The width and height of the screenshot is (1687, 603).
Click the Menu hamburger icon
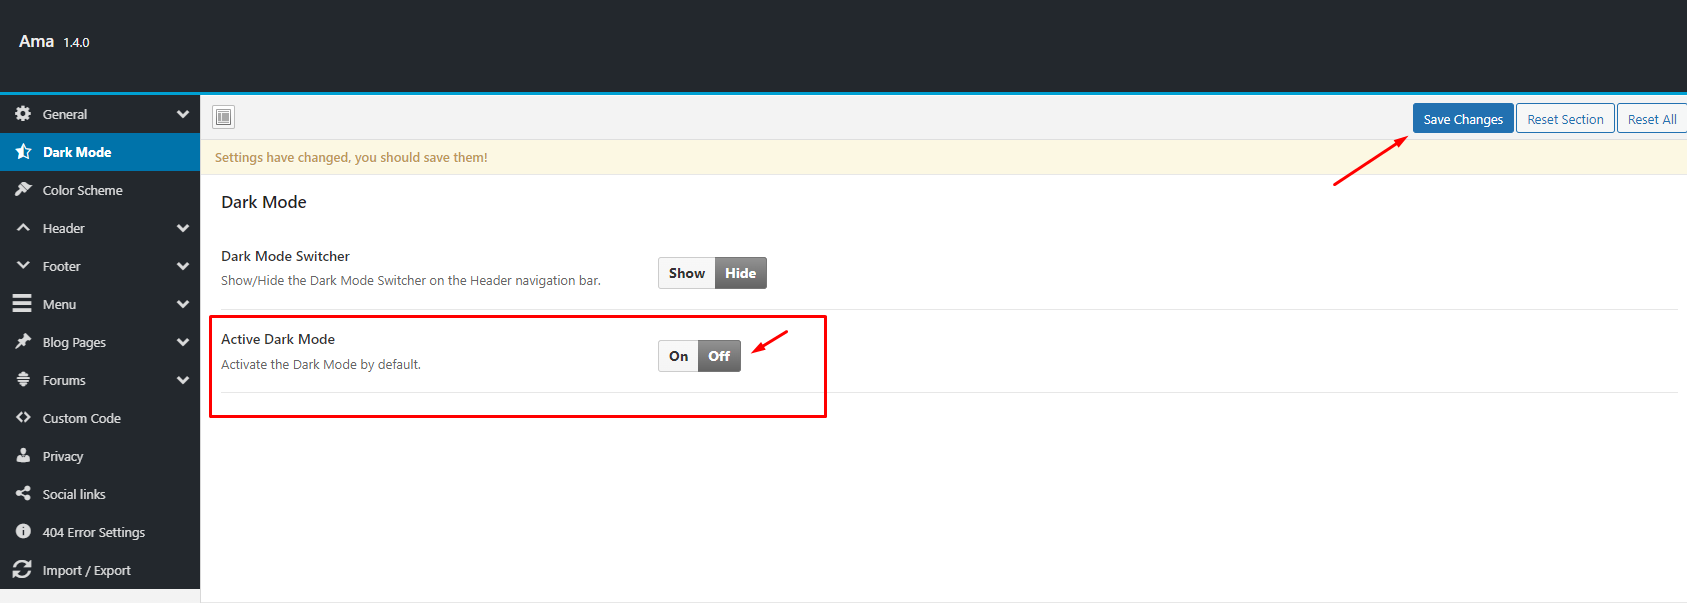[x=22, y=304]
